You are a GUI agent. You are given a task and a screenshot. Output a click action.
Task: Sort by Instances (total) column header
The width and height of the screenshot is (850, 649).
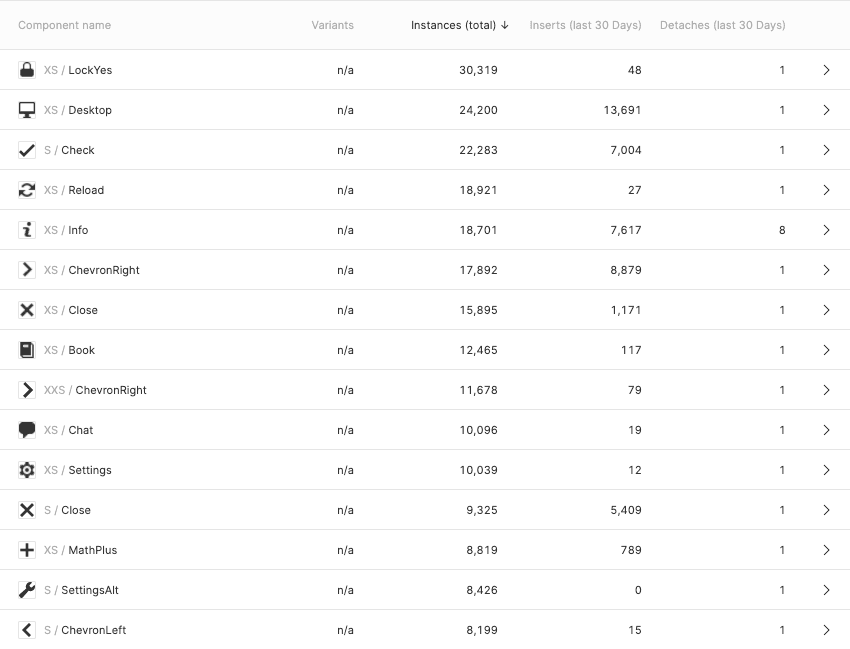tap(460, 25)
